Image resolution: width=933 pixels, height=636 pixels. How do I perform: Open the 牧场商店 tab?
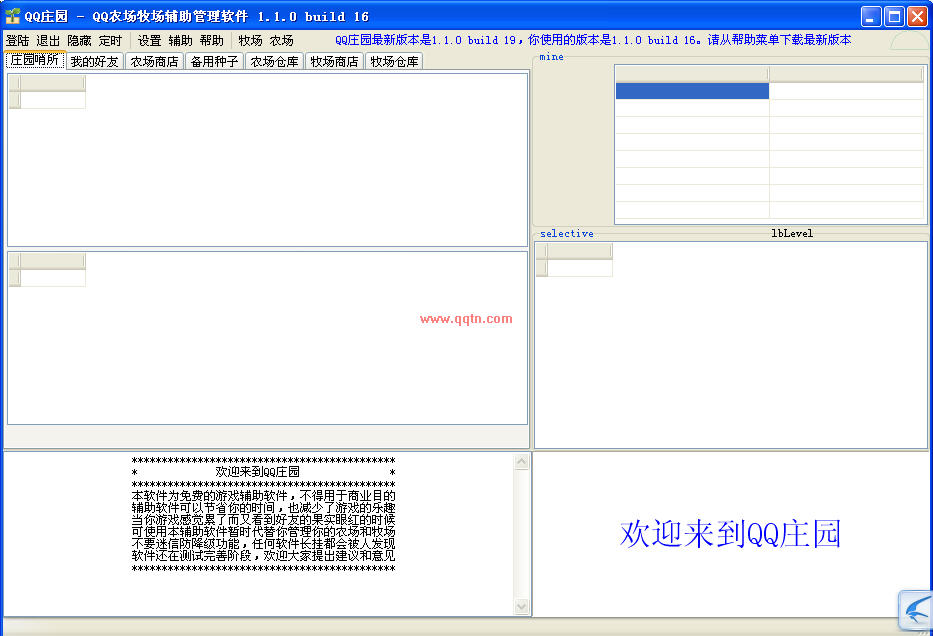tap(334, 61)
